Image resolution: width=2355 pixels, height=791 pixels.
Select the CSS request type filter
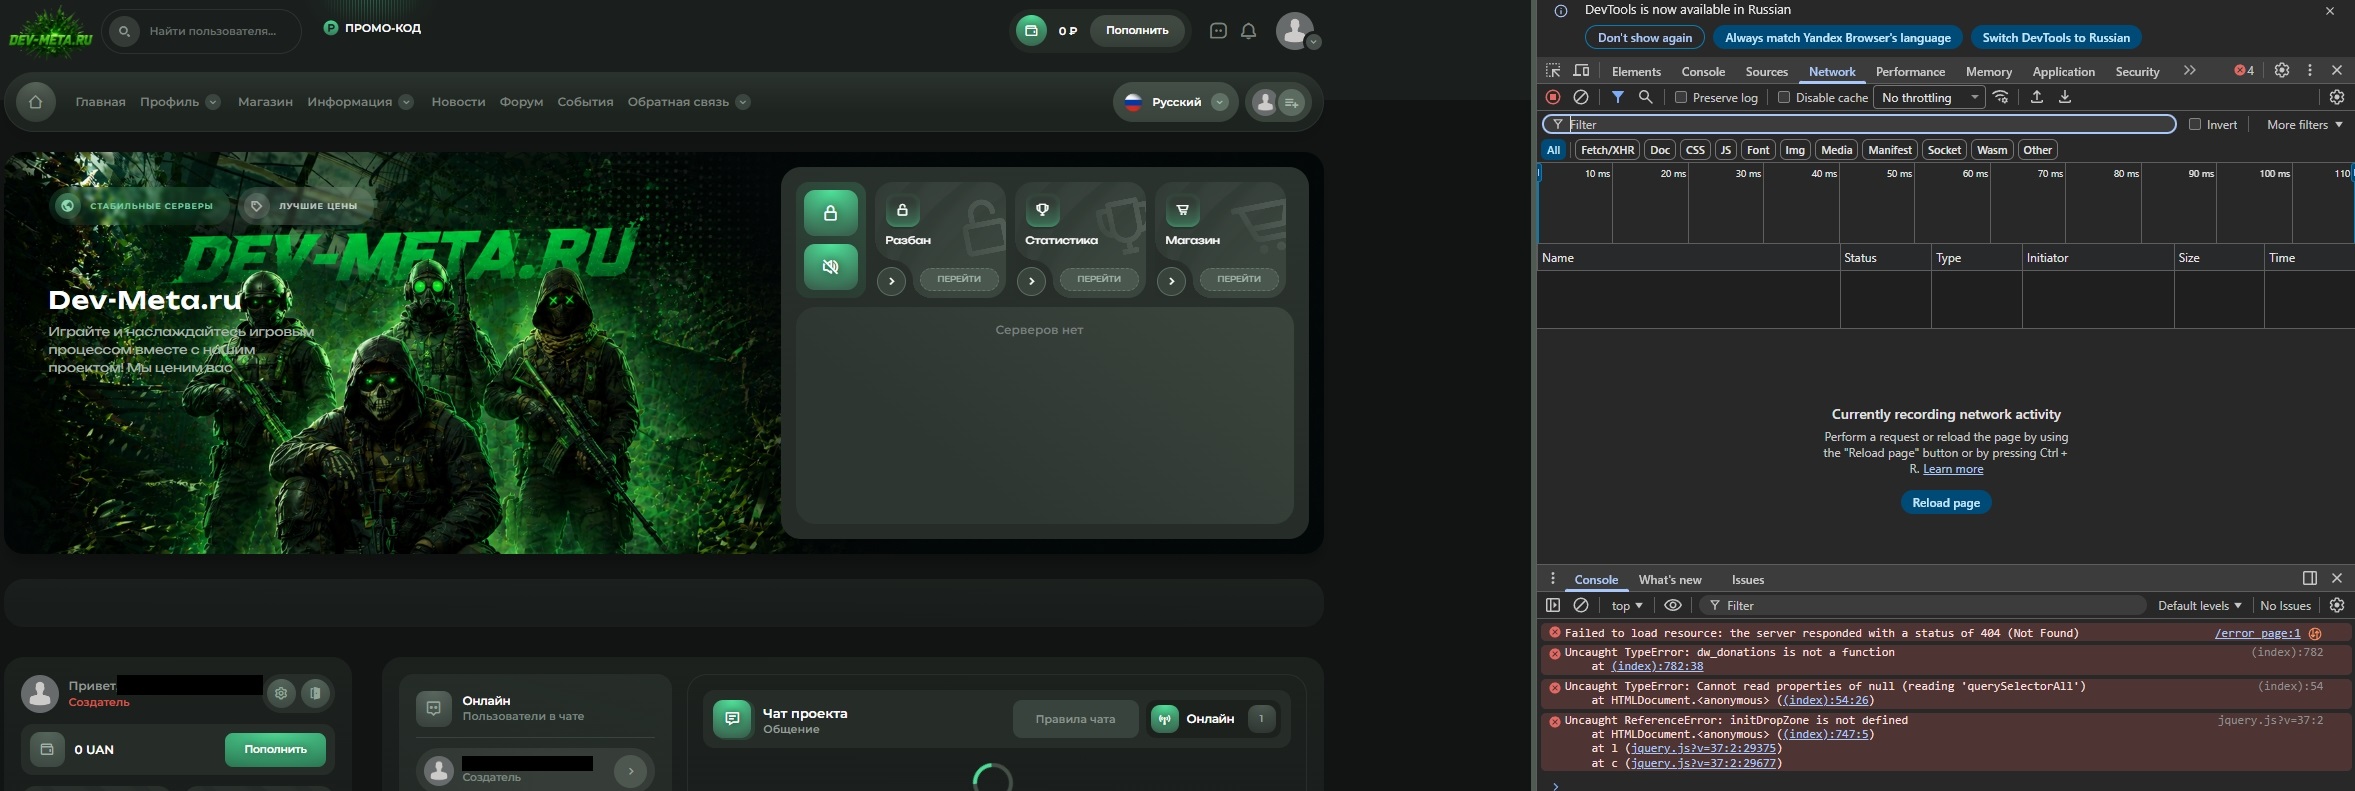click(1695, 150)
